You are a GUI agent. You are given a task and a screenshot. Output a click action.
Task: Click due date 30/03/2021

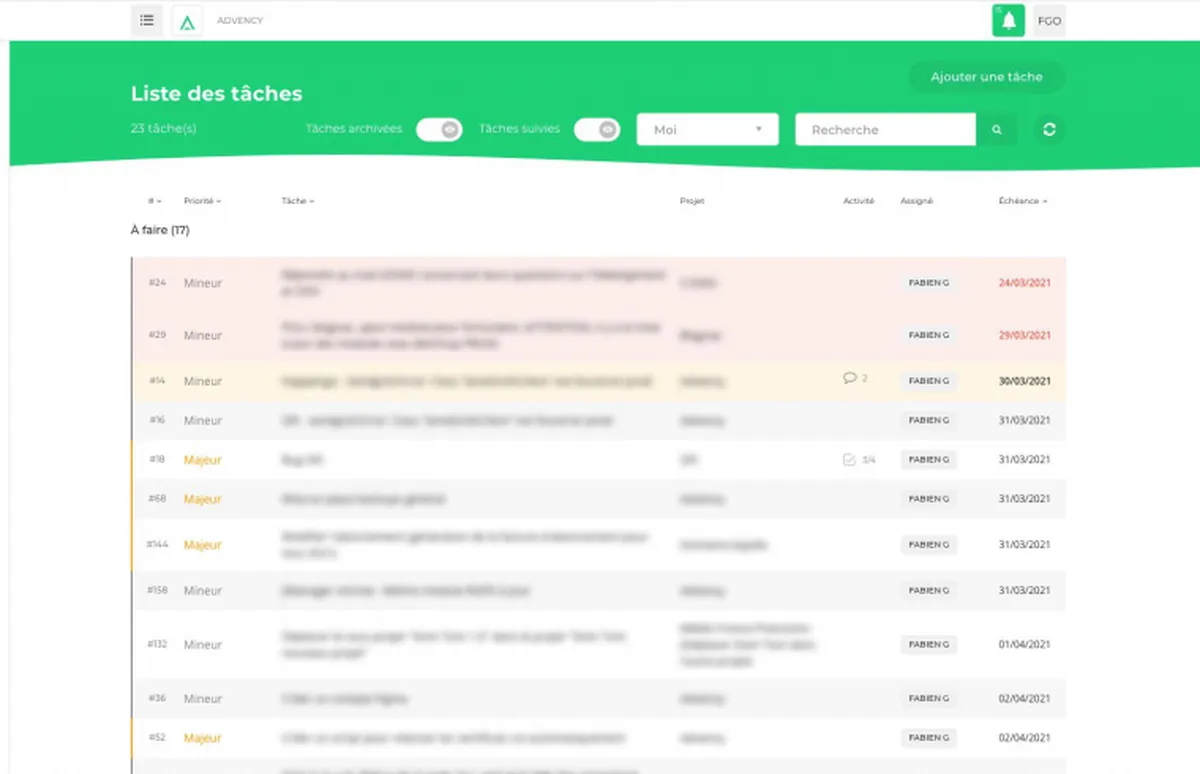pos(1024,381)
